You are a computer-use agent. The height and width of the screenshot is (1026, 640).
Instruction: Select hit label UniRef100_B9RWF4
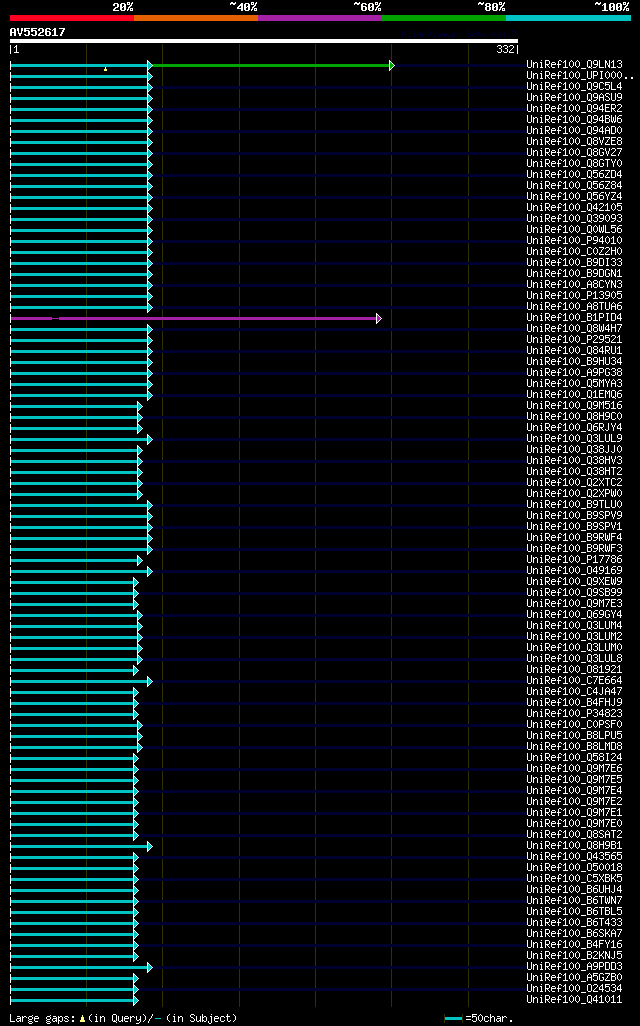pos(575,538)
